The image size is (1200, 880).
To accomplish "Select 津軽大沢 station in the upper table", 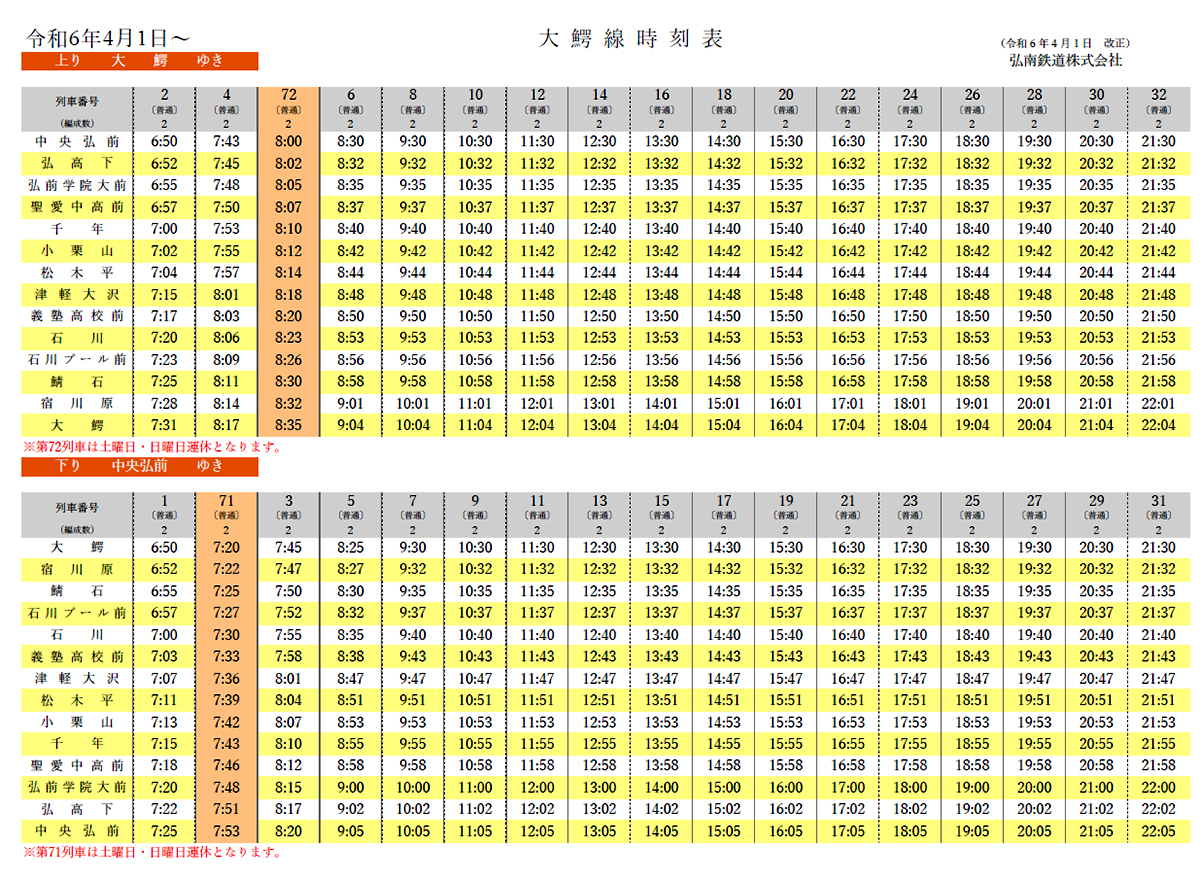I will (77, 294).
